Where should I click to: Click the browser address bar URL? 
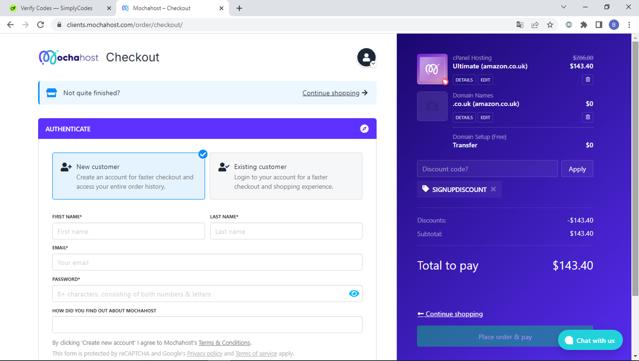[x=125, y=25]
